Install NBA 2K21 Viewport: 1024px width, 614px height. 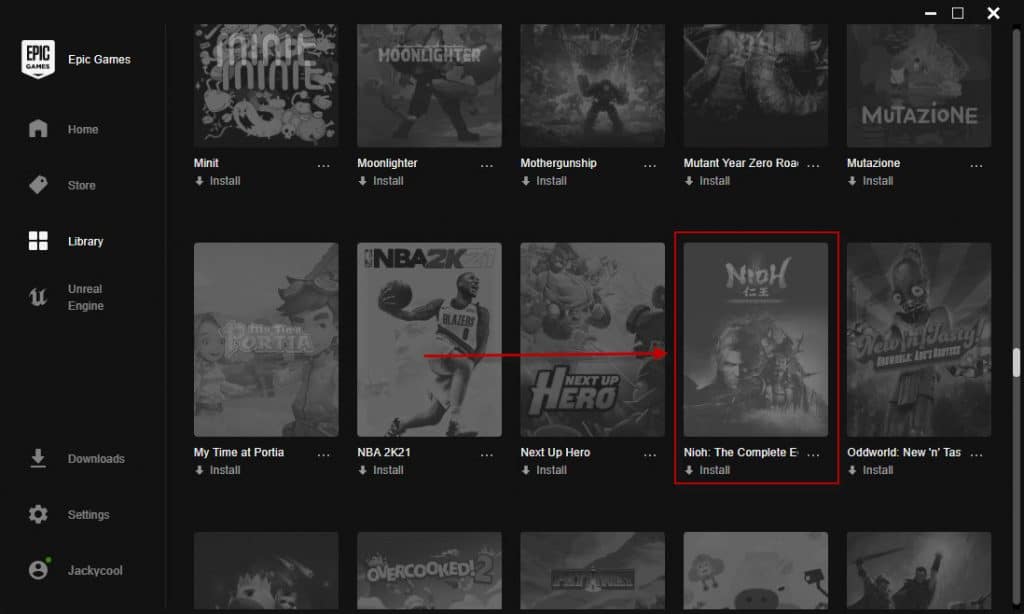381,470
